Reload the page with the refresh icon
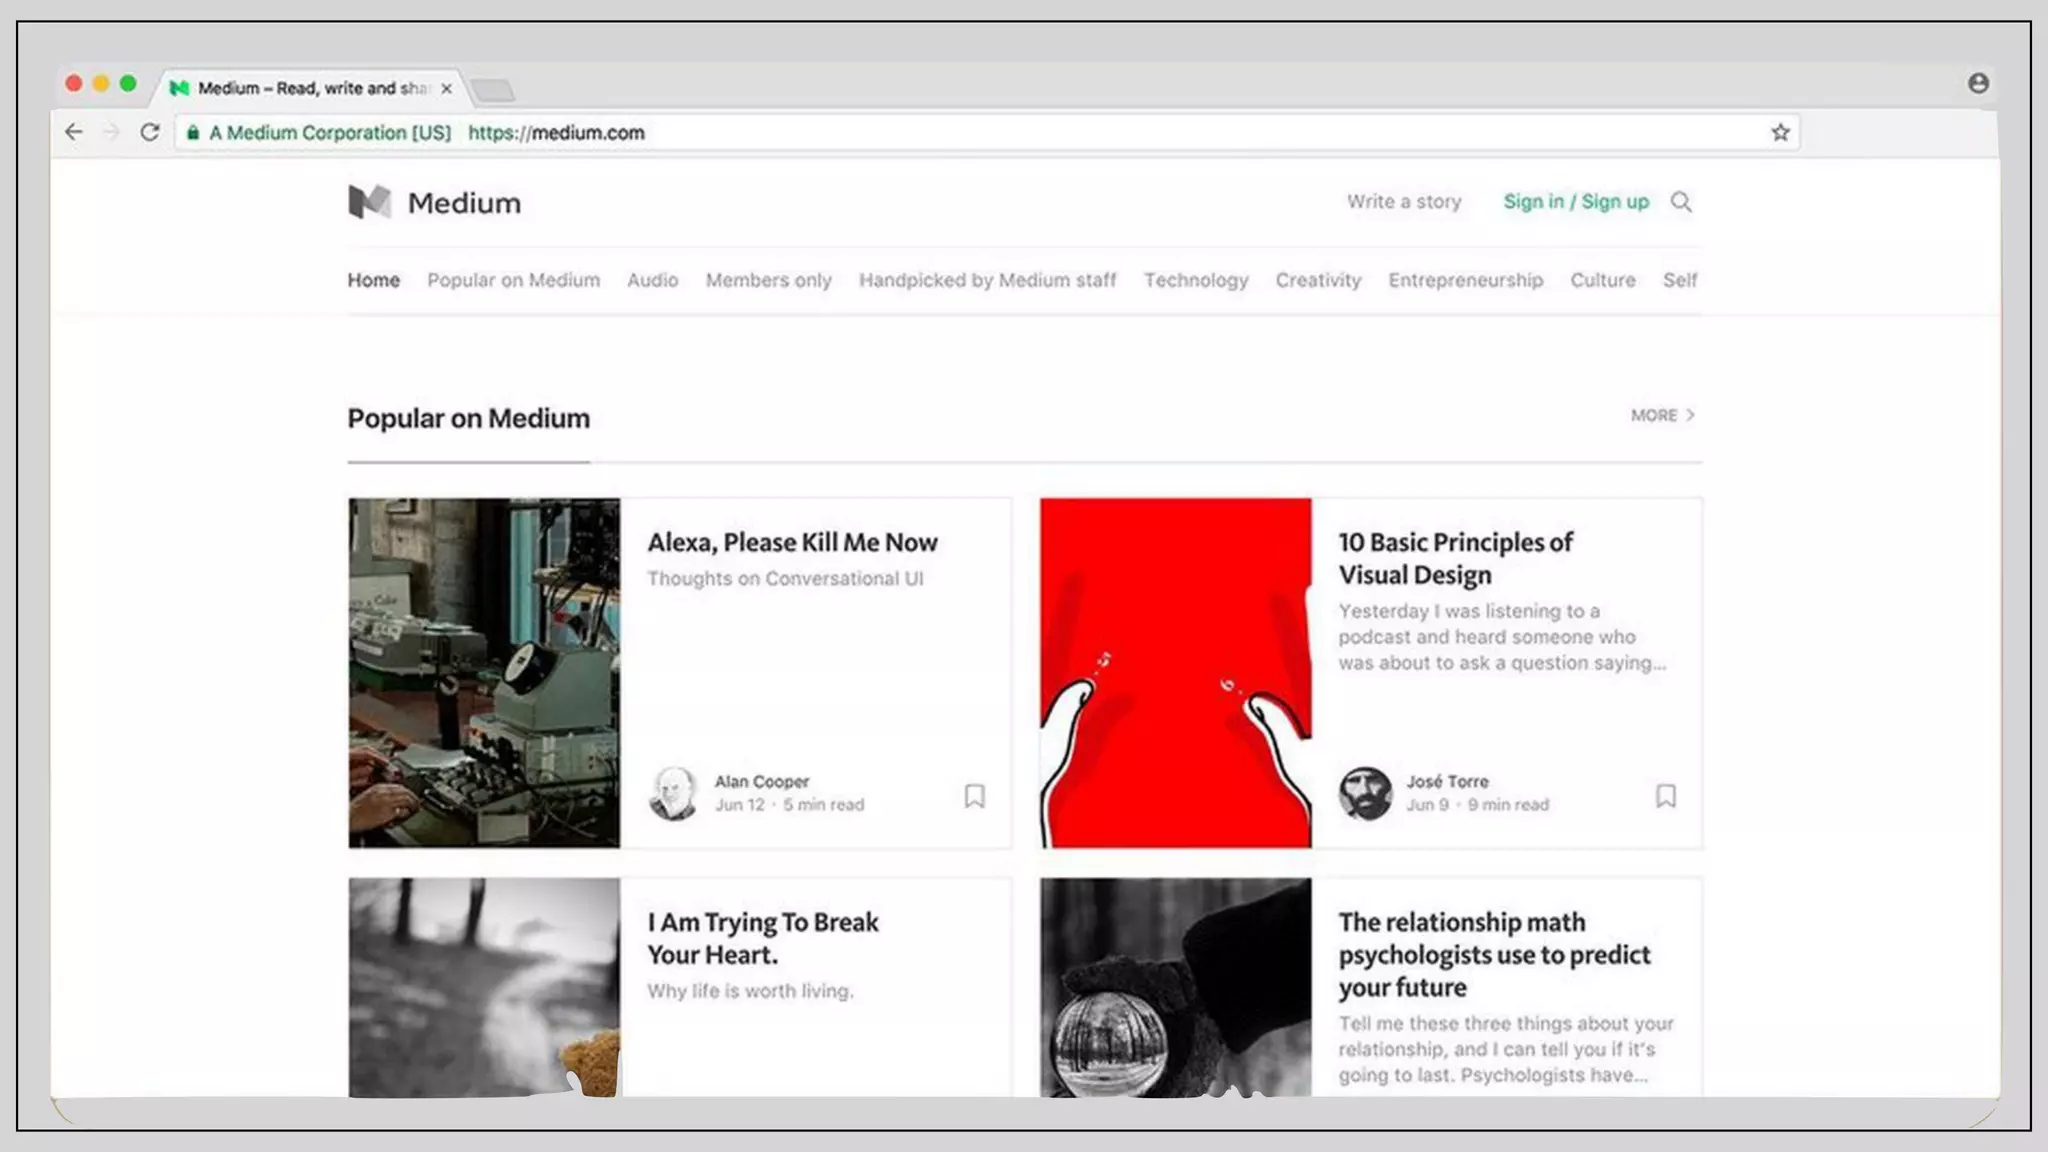 coord(150,132)
